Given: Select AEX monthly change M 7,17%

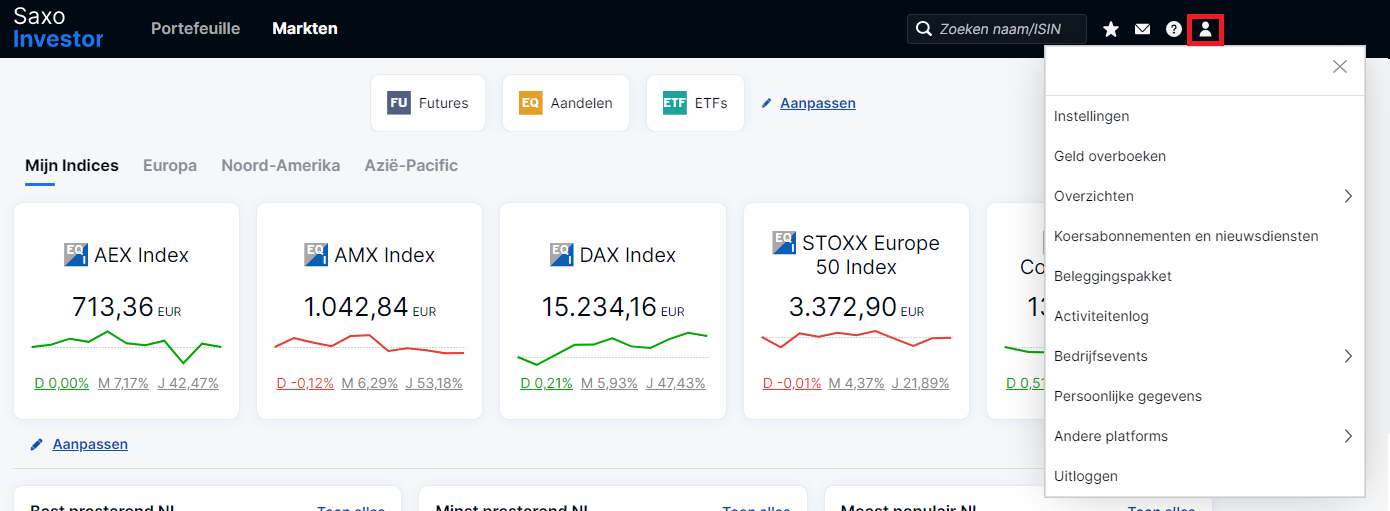Looking at the screenshot, I should pyautogui.click(x=123, y=383).
